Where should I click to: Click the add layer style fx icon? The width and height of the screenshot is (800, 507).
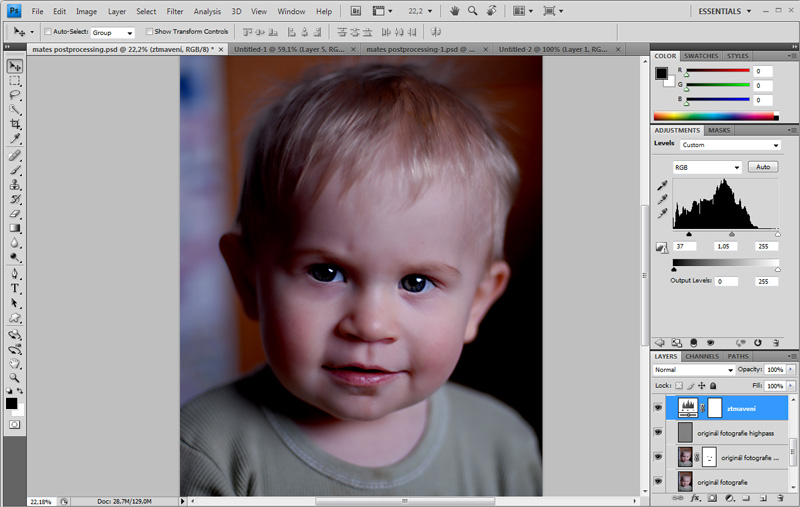(x=694, y=497)
